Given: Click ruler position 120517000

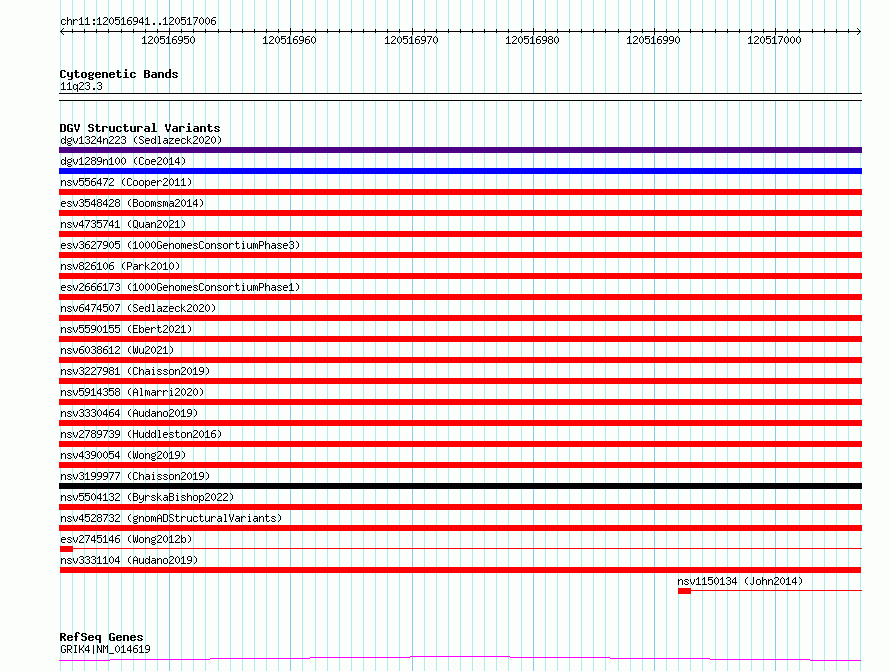Looking at the screenshot, I should [x=774, y=40].
